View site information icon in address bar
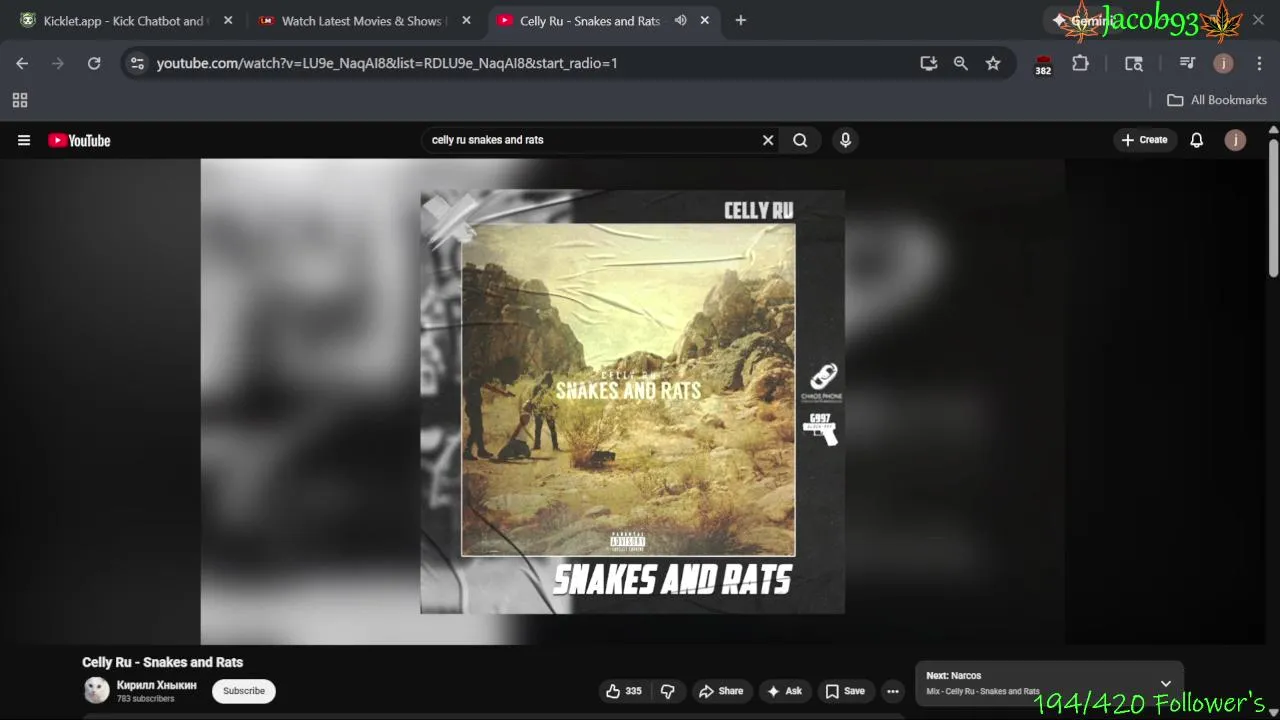1280x720 pixels. point(137,63)
